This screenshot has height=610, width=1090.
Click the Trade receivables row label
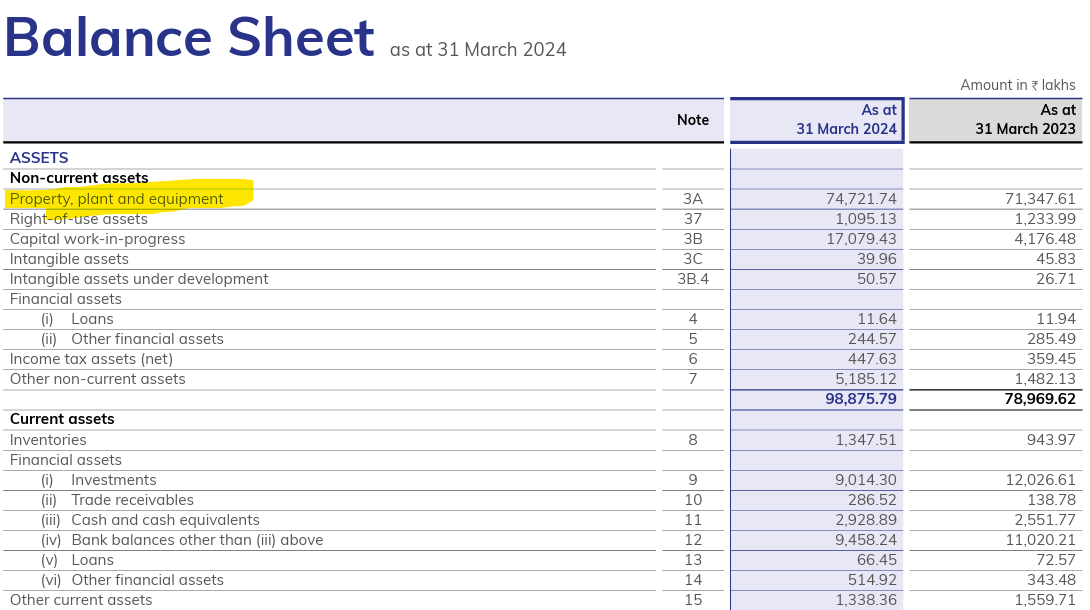(132, 500)
